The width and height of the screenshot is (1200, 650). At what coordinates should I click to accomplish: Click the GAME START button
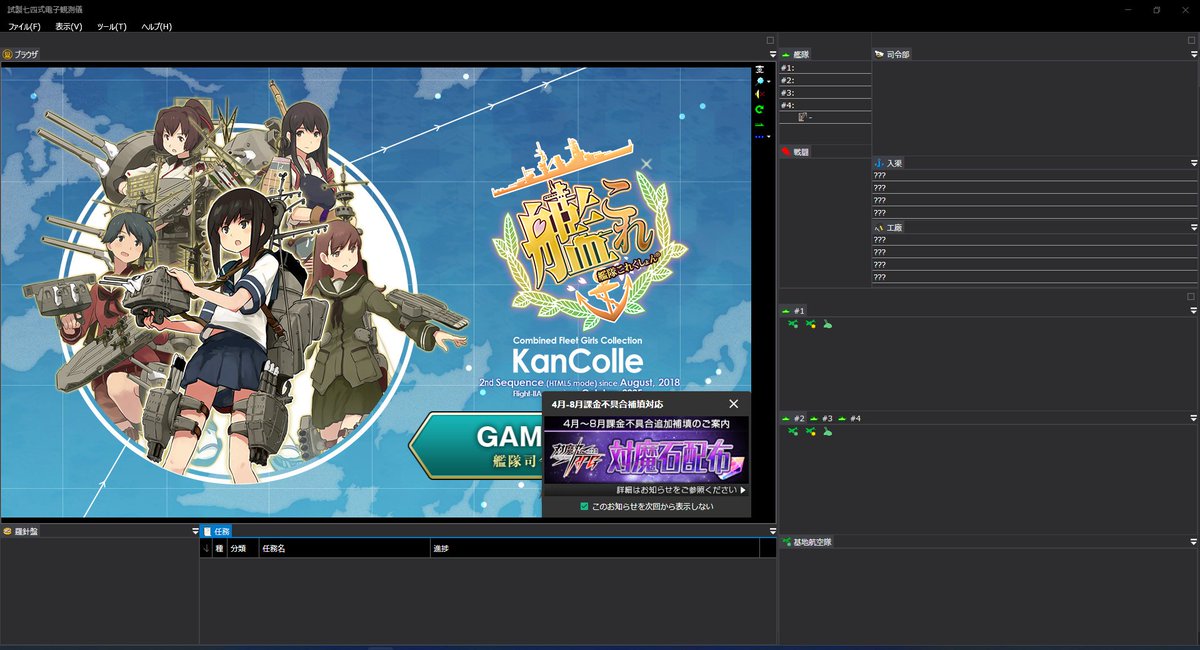coord(476,445)
